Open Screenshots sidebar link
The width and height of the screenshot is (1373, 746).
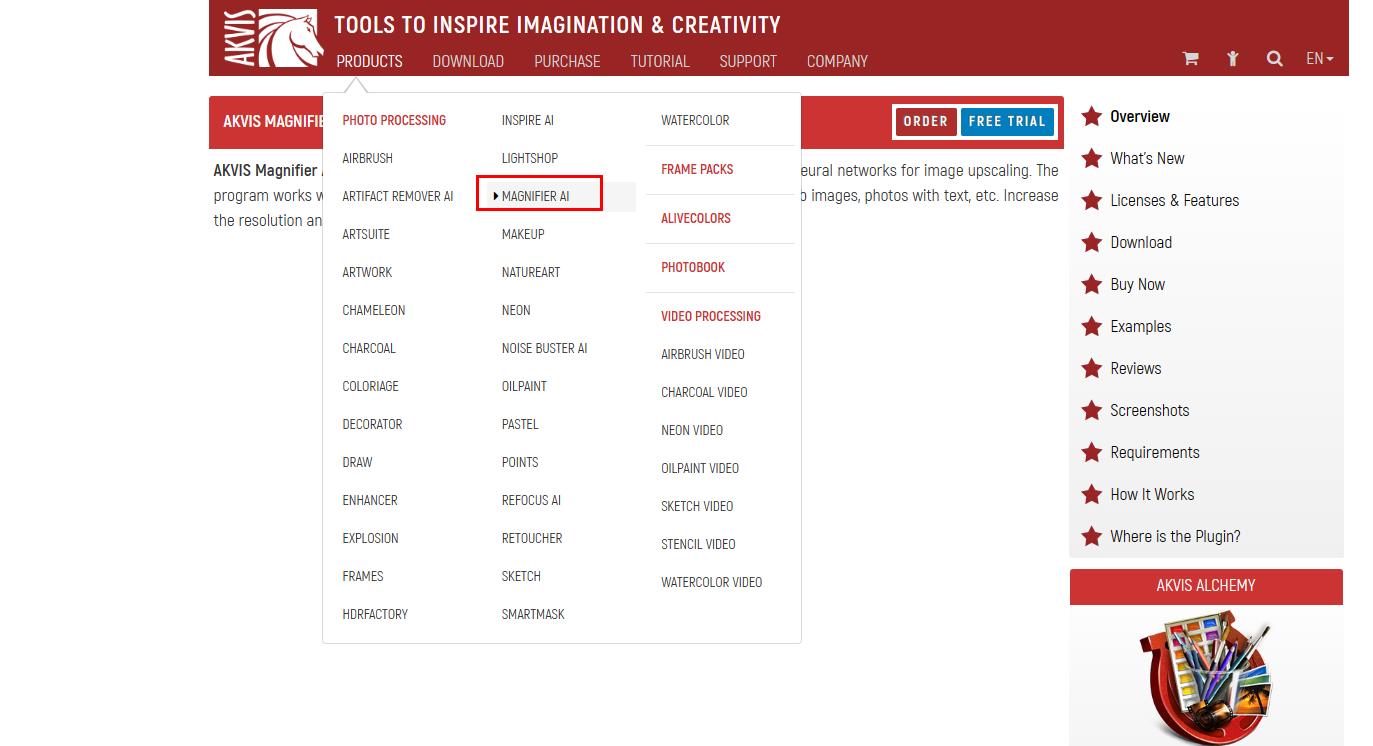[1149, 410]
